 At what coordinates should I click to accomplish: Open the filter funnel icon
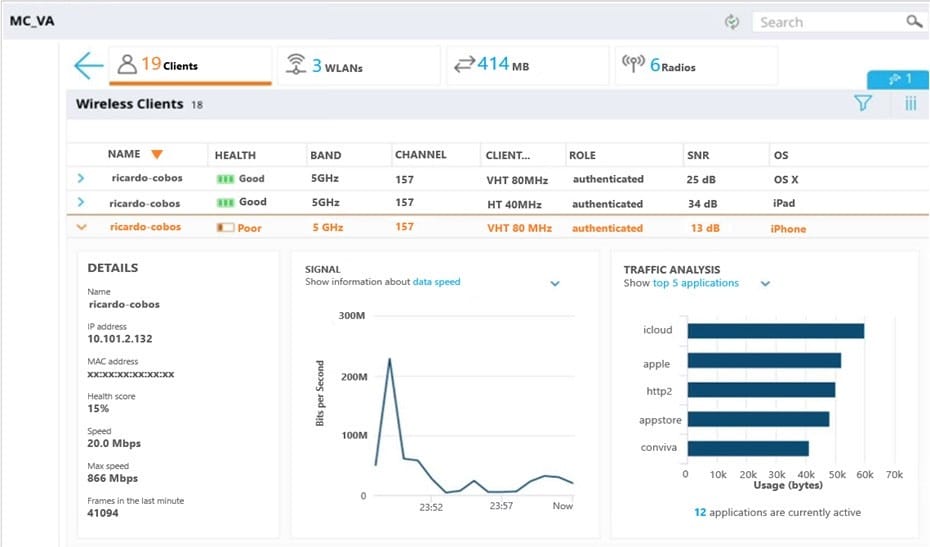pyautogui.click(x=862, y=103)
